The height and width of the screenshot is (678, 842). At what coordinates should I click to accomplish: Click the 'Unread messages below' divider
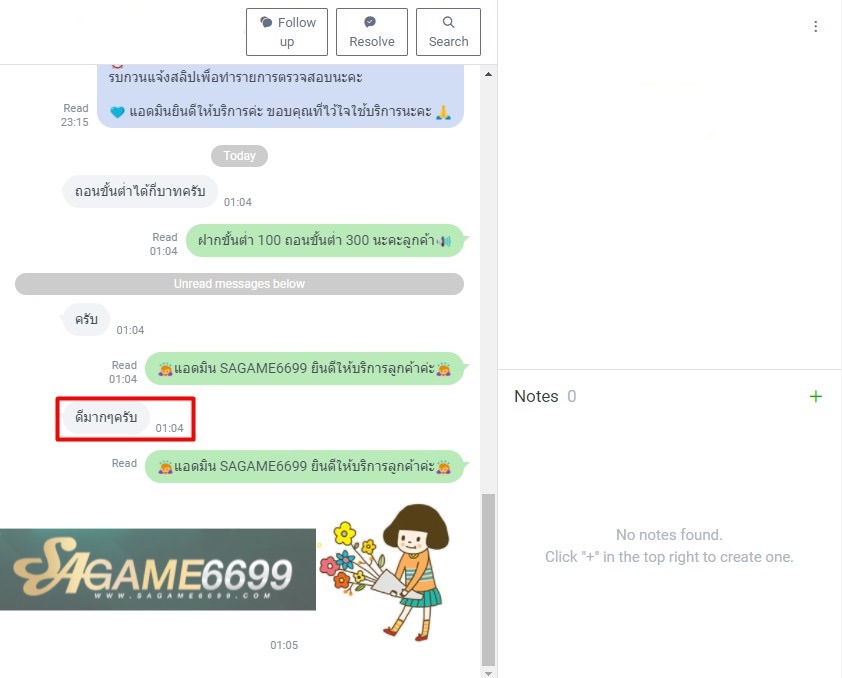pyautogui.click(x=239, y=284)
